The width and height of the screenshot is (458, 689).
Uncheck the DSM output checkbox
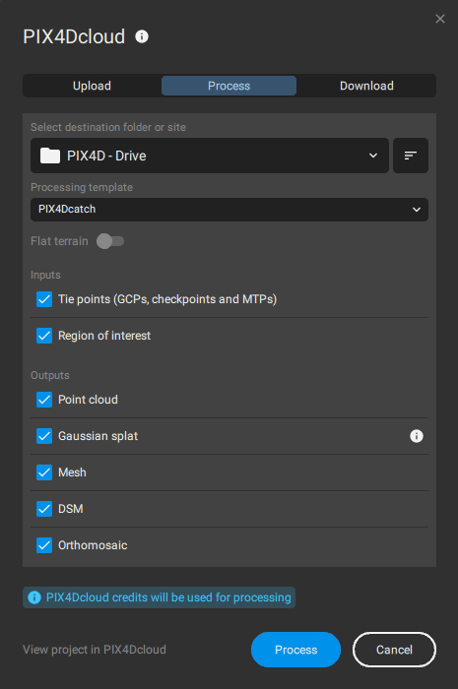coord(44,509)
